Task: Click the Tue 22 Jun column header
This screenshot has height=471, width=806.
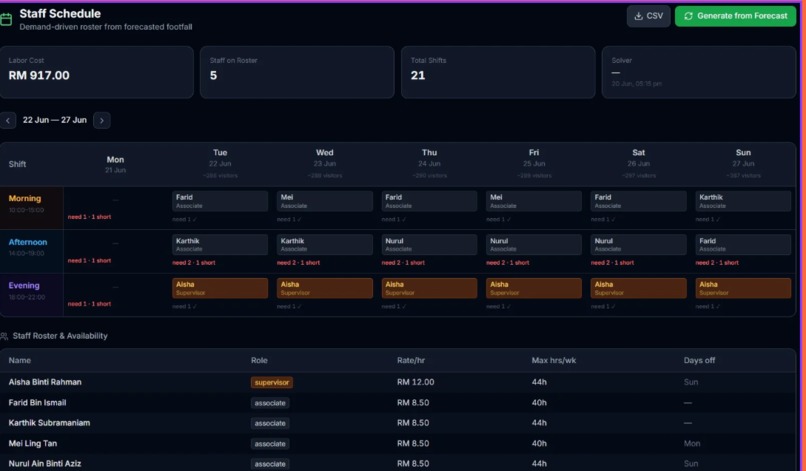Action: click(220, 164)
